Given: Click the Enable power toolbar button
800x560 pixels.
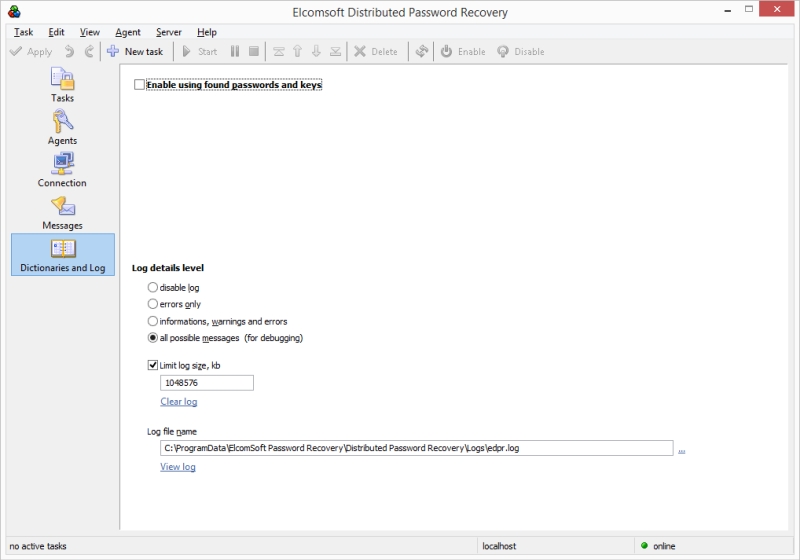Looking at the screenshot, I should [x=463, y=52].
